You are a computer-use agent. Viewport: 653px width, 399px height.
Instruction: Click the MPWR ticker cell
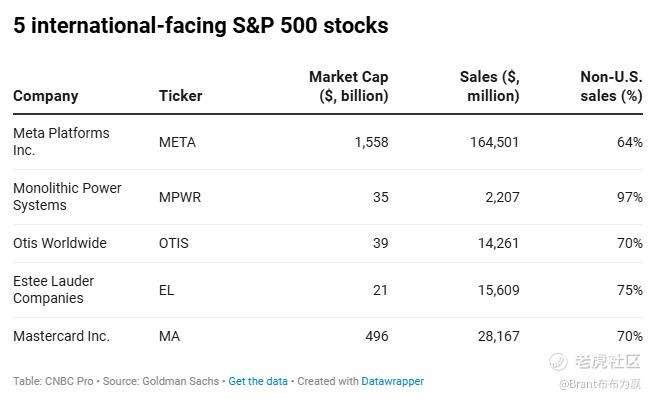(x=180, y=197)
